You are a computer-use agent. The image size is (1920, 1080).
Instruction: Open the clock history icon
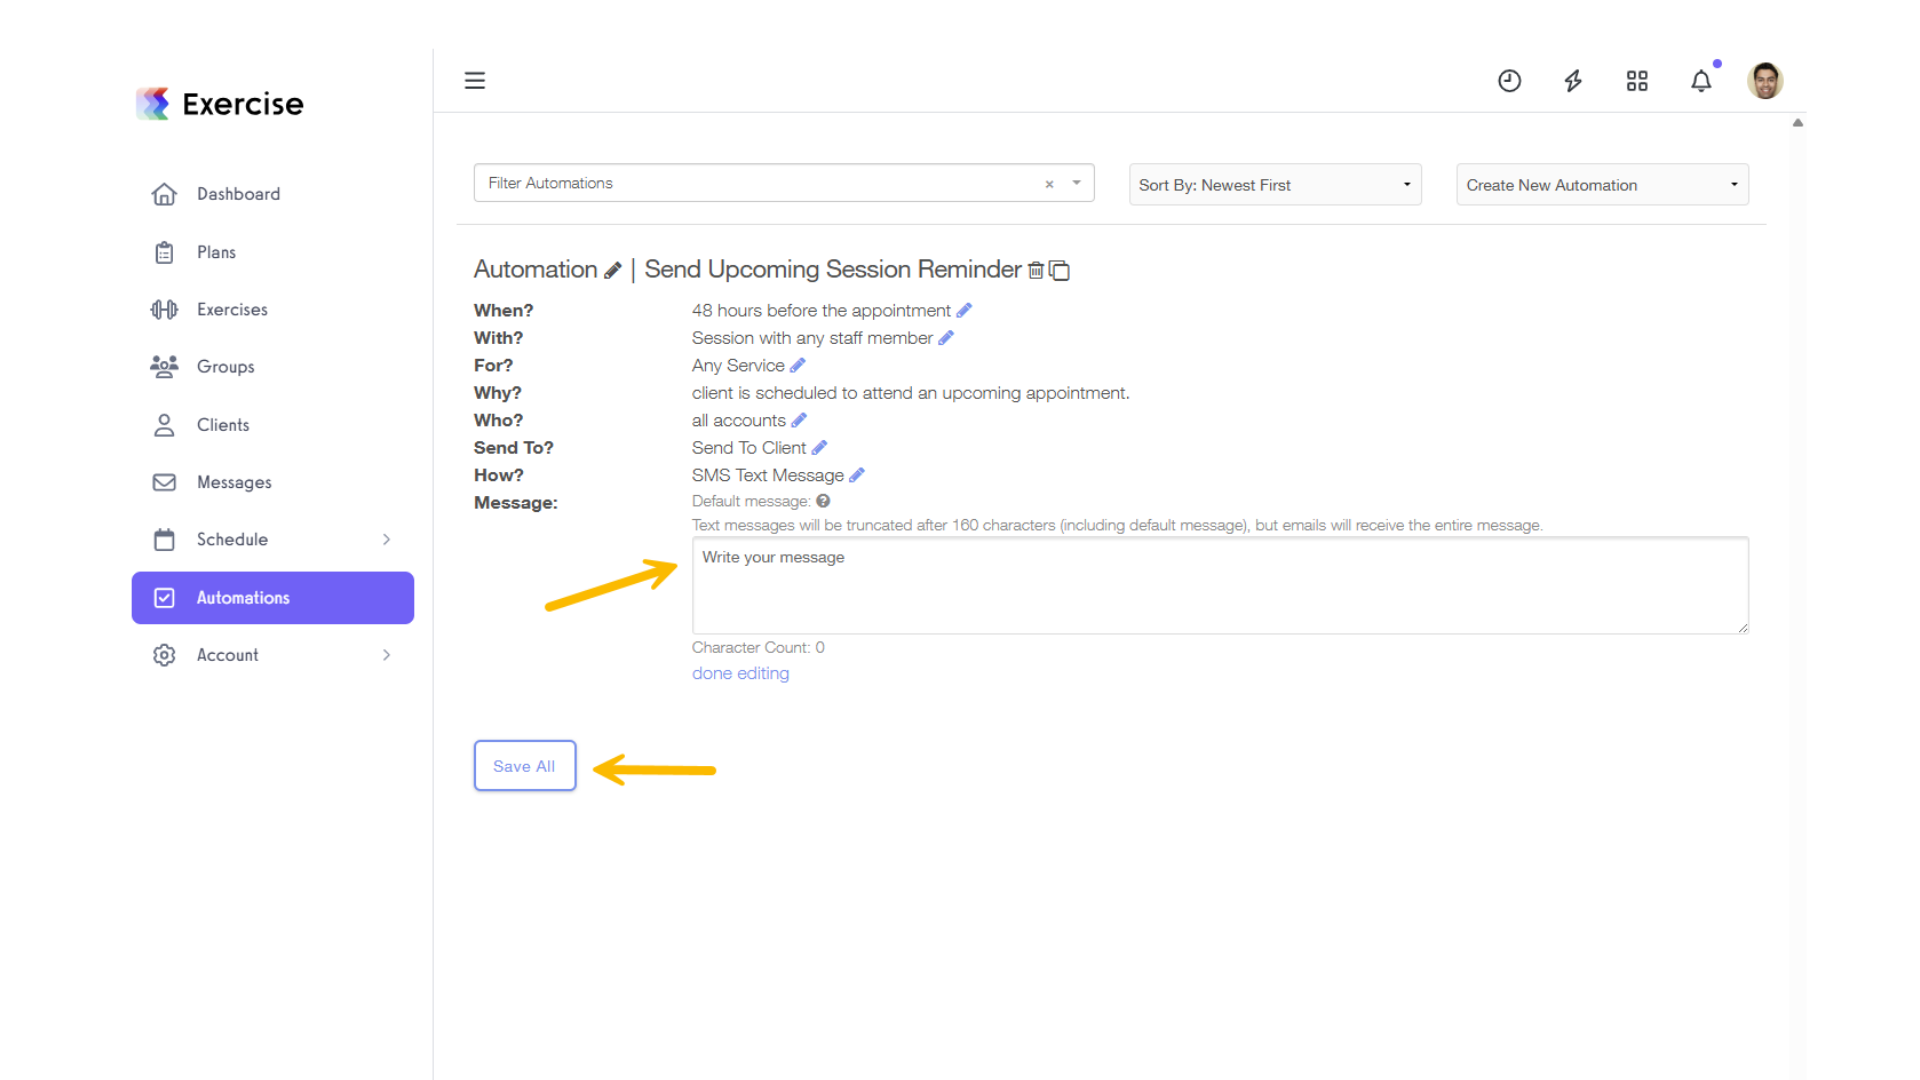pyautogui.click(x=1509, y=80)
